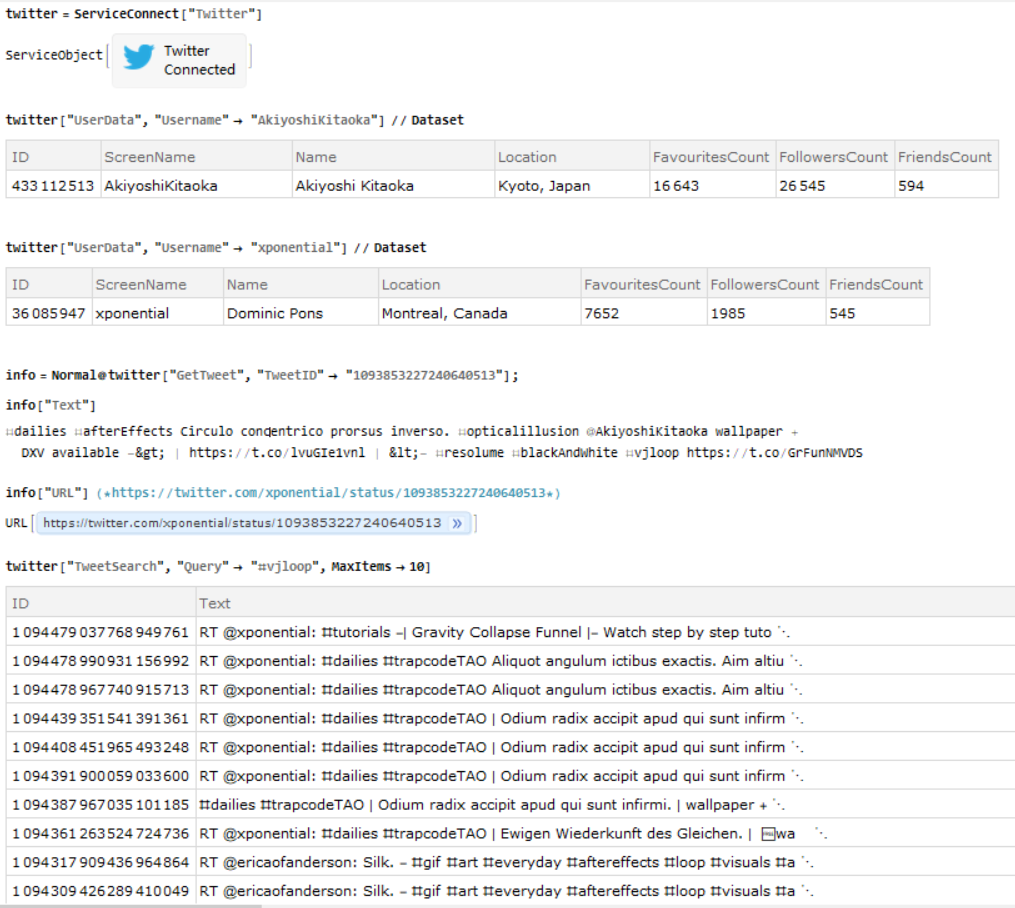Select tweet ID 1 094391 900059 033600
The image size is (1015, 908).
(100, 776)
